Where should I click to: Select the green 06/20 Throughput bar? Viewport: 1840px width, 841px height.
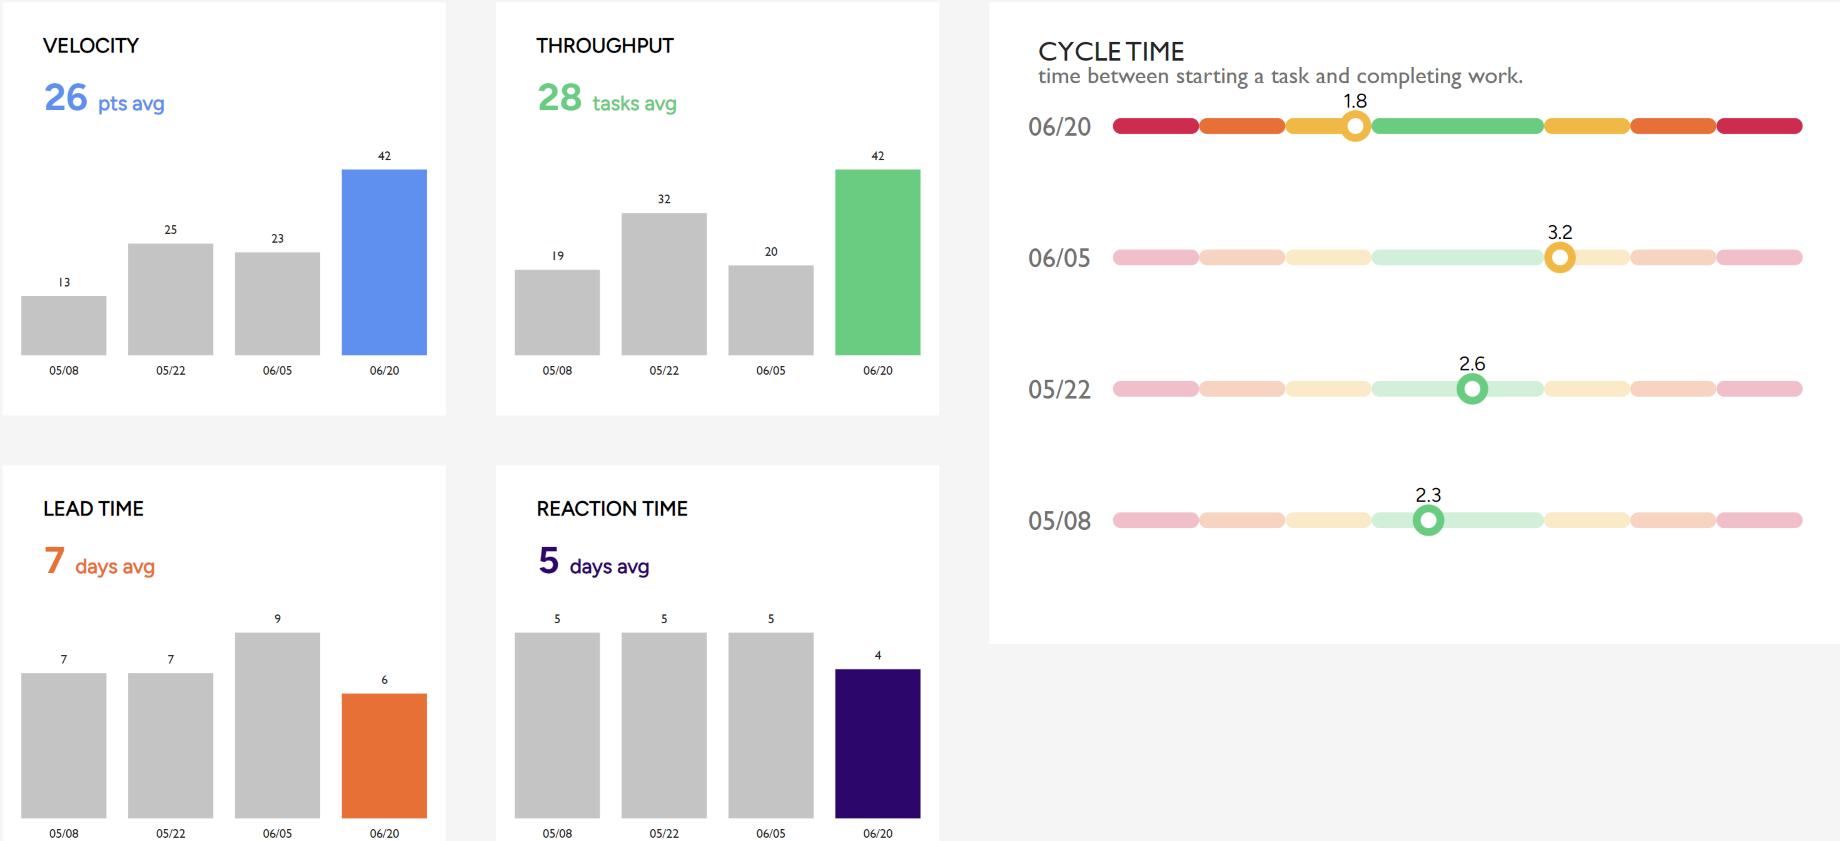(x=877, y=262)
